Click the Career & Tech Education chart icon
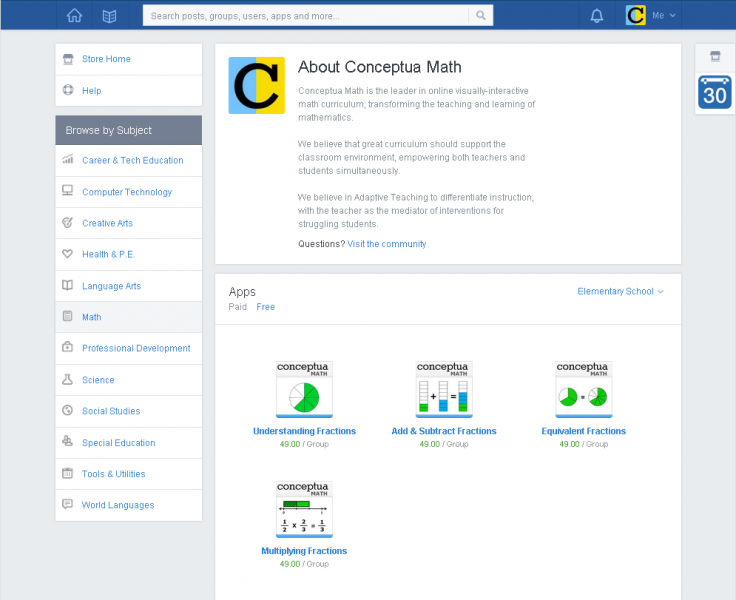Screen dimensions: 736x600 click(68, 159)
